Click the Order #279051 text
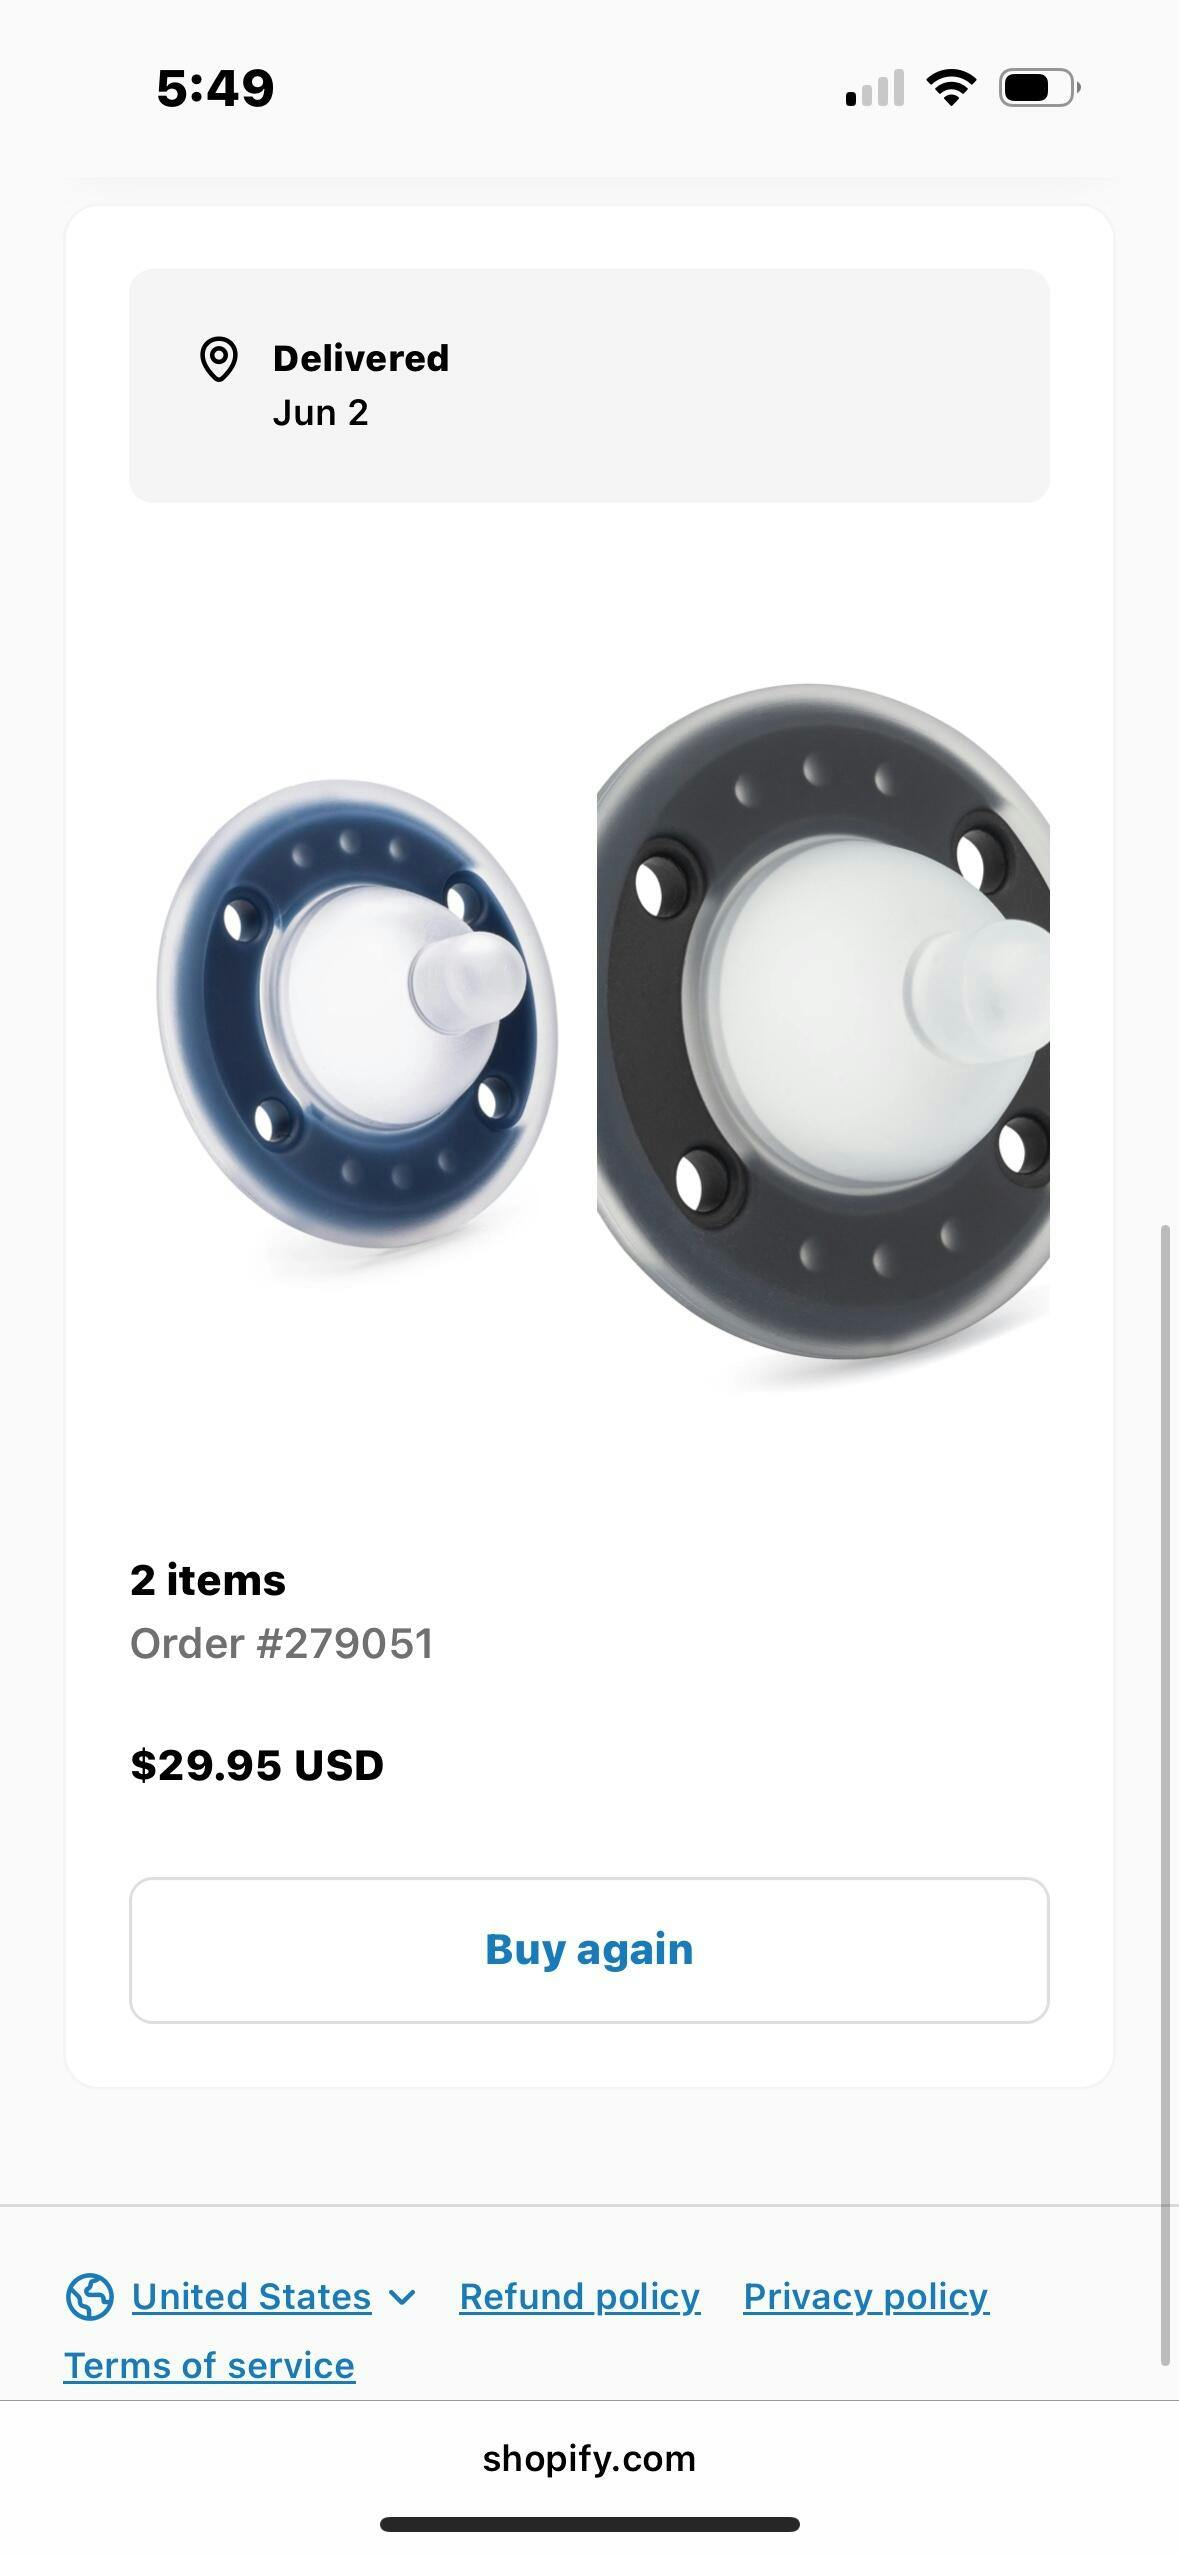 click(x=282, y=1643)
